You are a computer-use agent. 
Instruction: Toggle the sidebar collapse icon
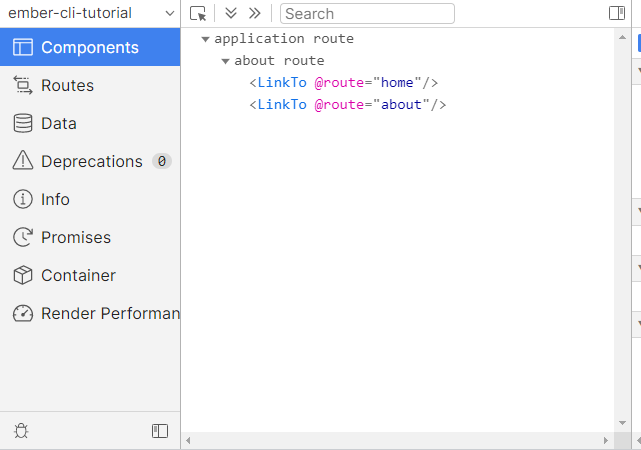160,431
